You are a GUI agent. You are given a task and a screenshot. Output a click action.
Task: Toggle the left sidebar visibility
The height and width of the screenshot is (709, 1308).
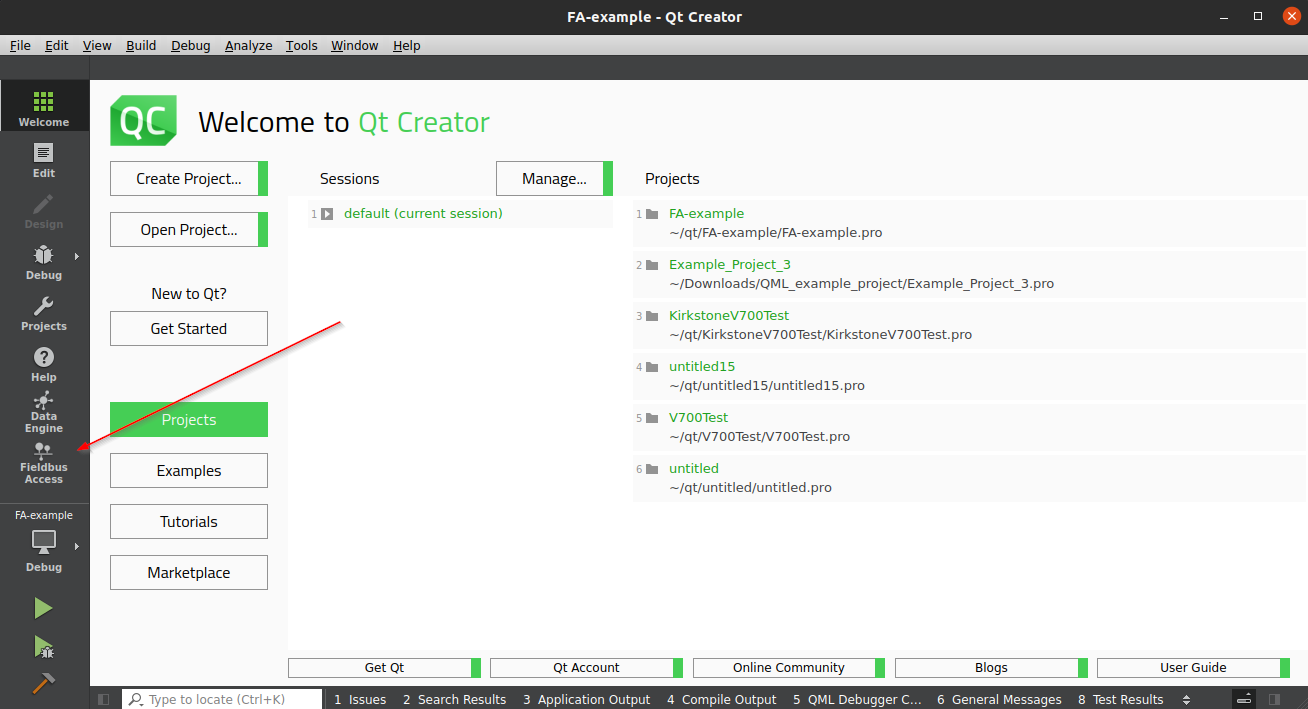coord(104,698)
